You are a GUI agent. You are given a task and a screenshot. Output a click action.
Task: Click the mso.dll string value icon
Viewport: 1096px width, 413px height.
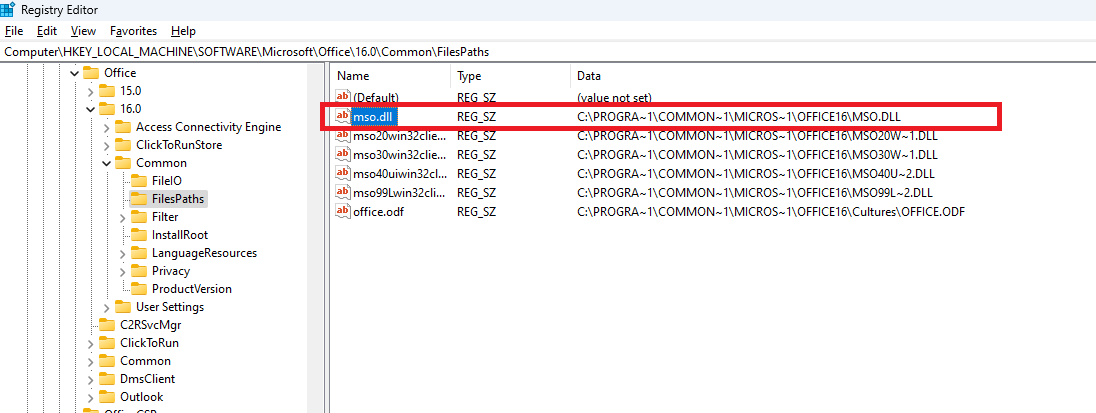point(343,117)
